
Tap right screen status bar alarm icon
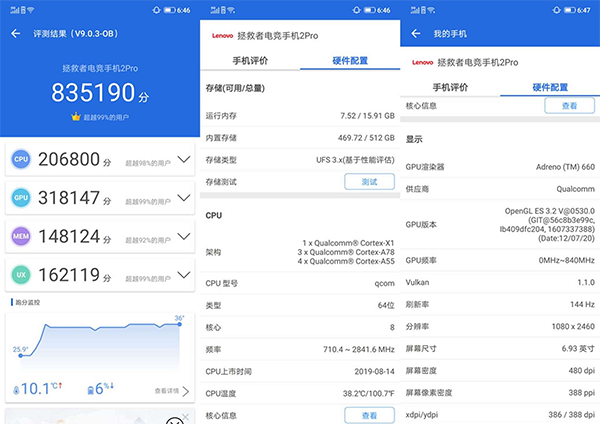point(556,10)
